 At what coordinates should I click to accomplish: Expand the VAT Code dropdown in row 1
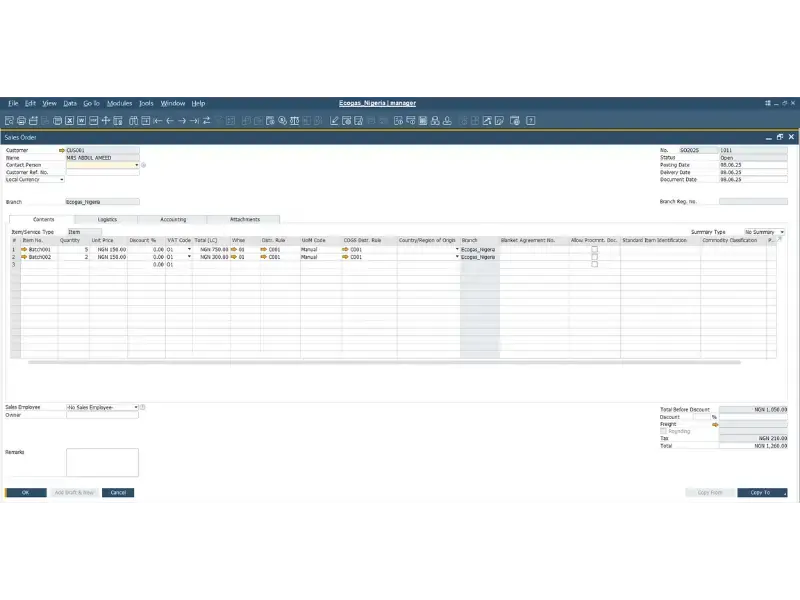pyautogui.click(x=189, y=247)
